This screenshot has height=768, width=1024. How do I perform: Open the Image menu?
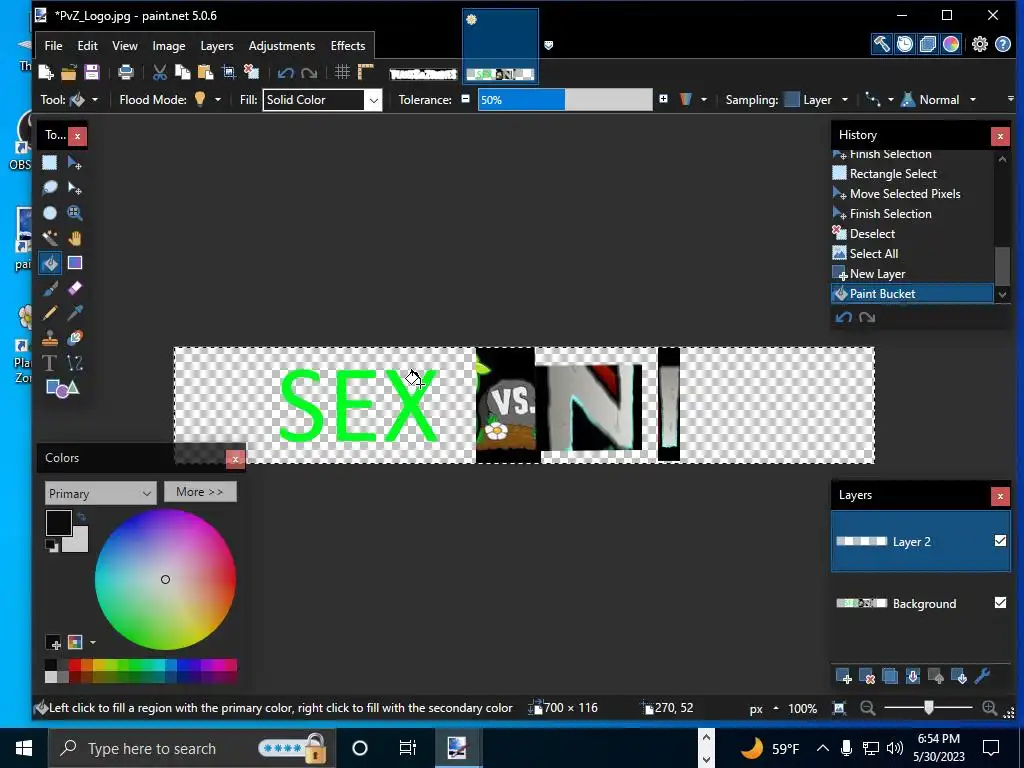pyautogui.click(x=168, y=46)
